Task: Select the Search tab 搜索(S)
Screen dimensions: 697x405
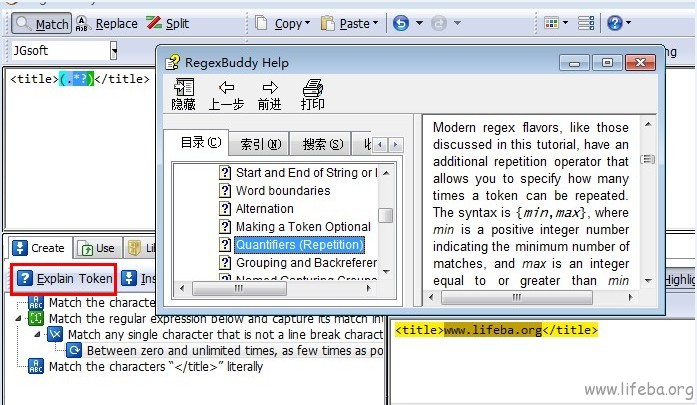Action: (322, 144)
